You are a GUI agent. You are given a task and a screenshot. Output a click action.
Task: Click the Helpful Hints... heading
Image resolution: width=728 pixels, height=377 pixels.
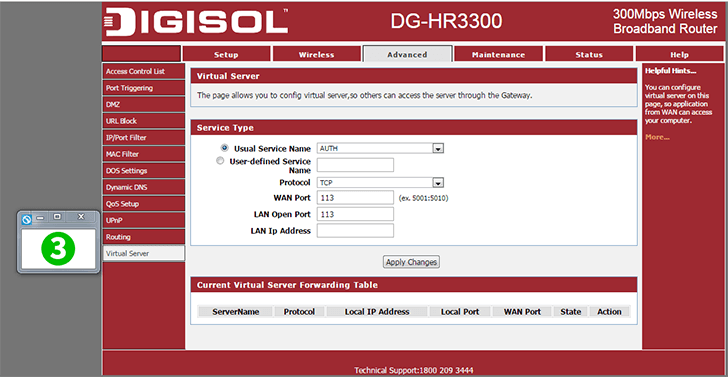click(671, 71)
